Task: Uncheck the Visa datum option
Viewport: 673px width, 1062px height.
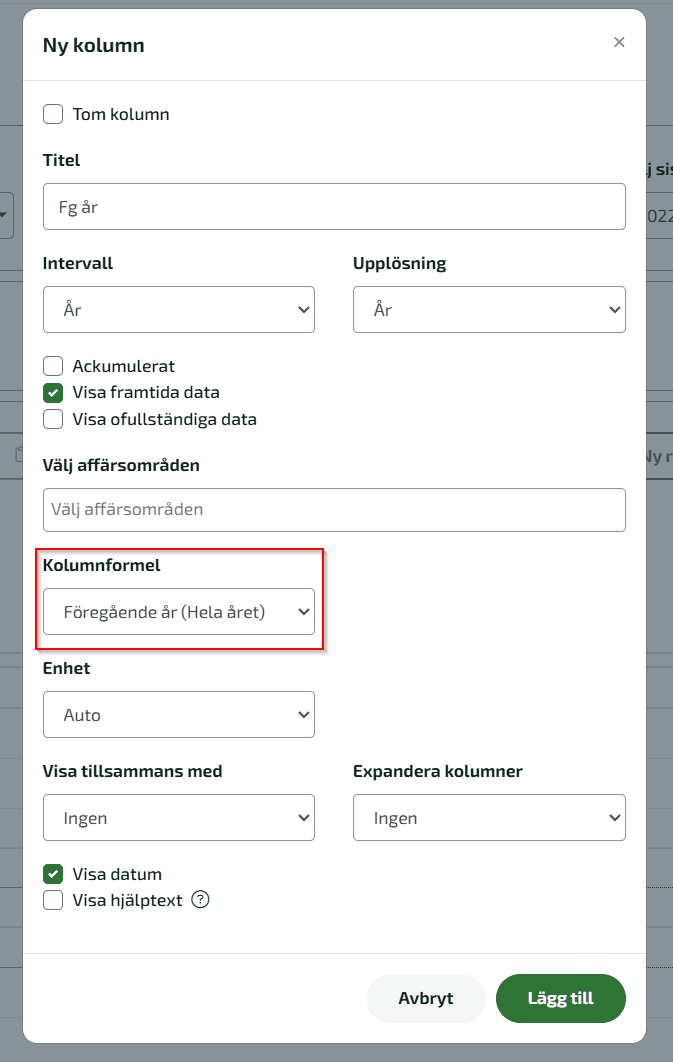Action: (x=53, y=874)
